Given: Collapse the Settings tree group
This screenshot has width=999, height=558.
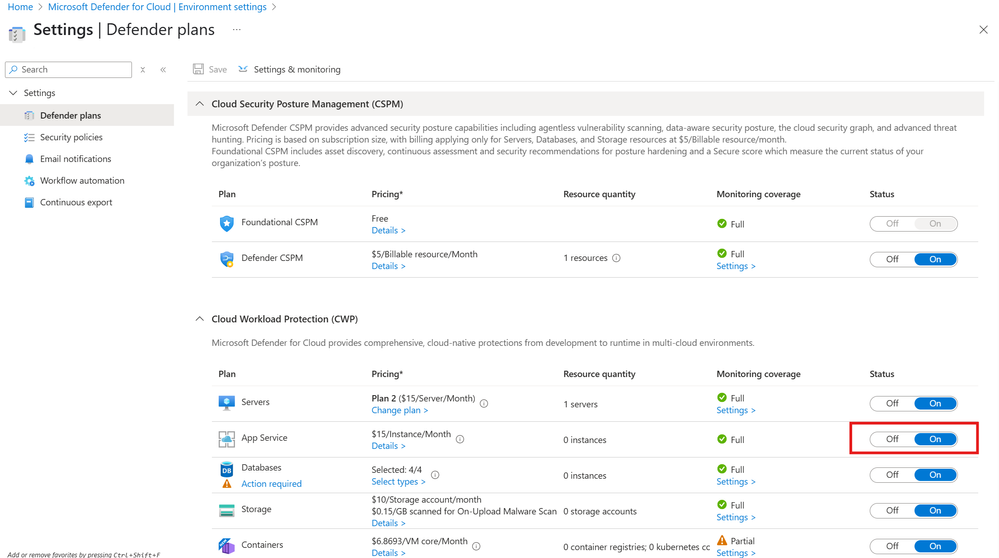Looking at the screenshot, I should pos(13,93).
